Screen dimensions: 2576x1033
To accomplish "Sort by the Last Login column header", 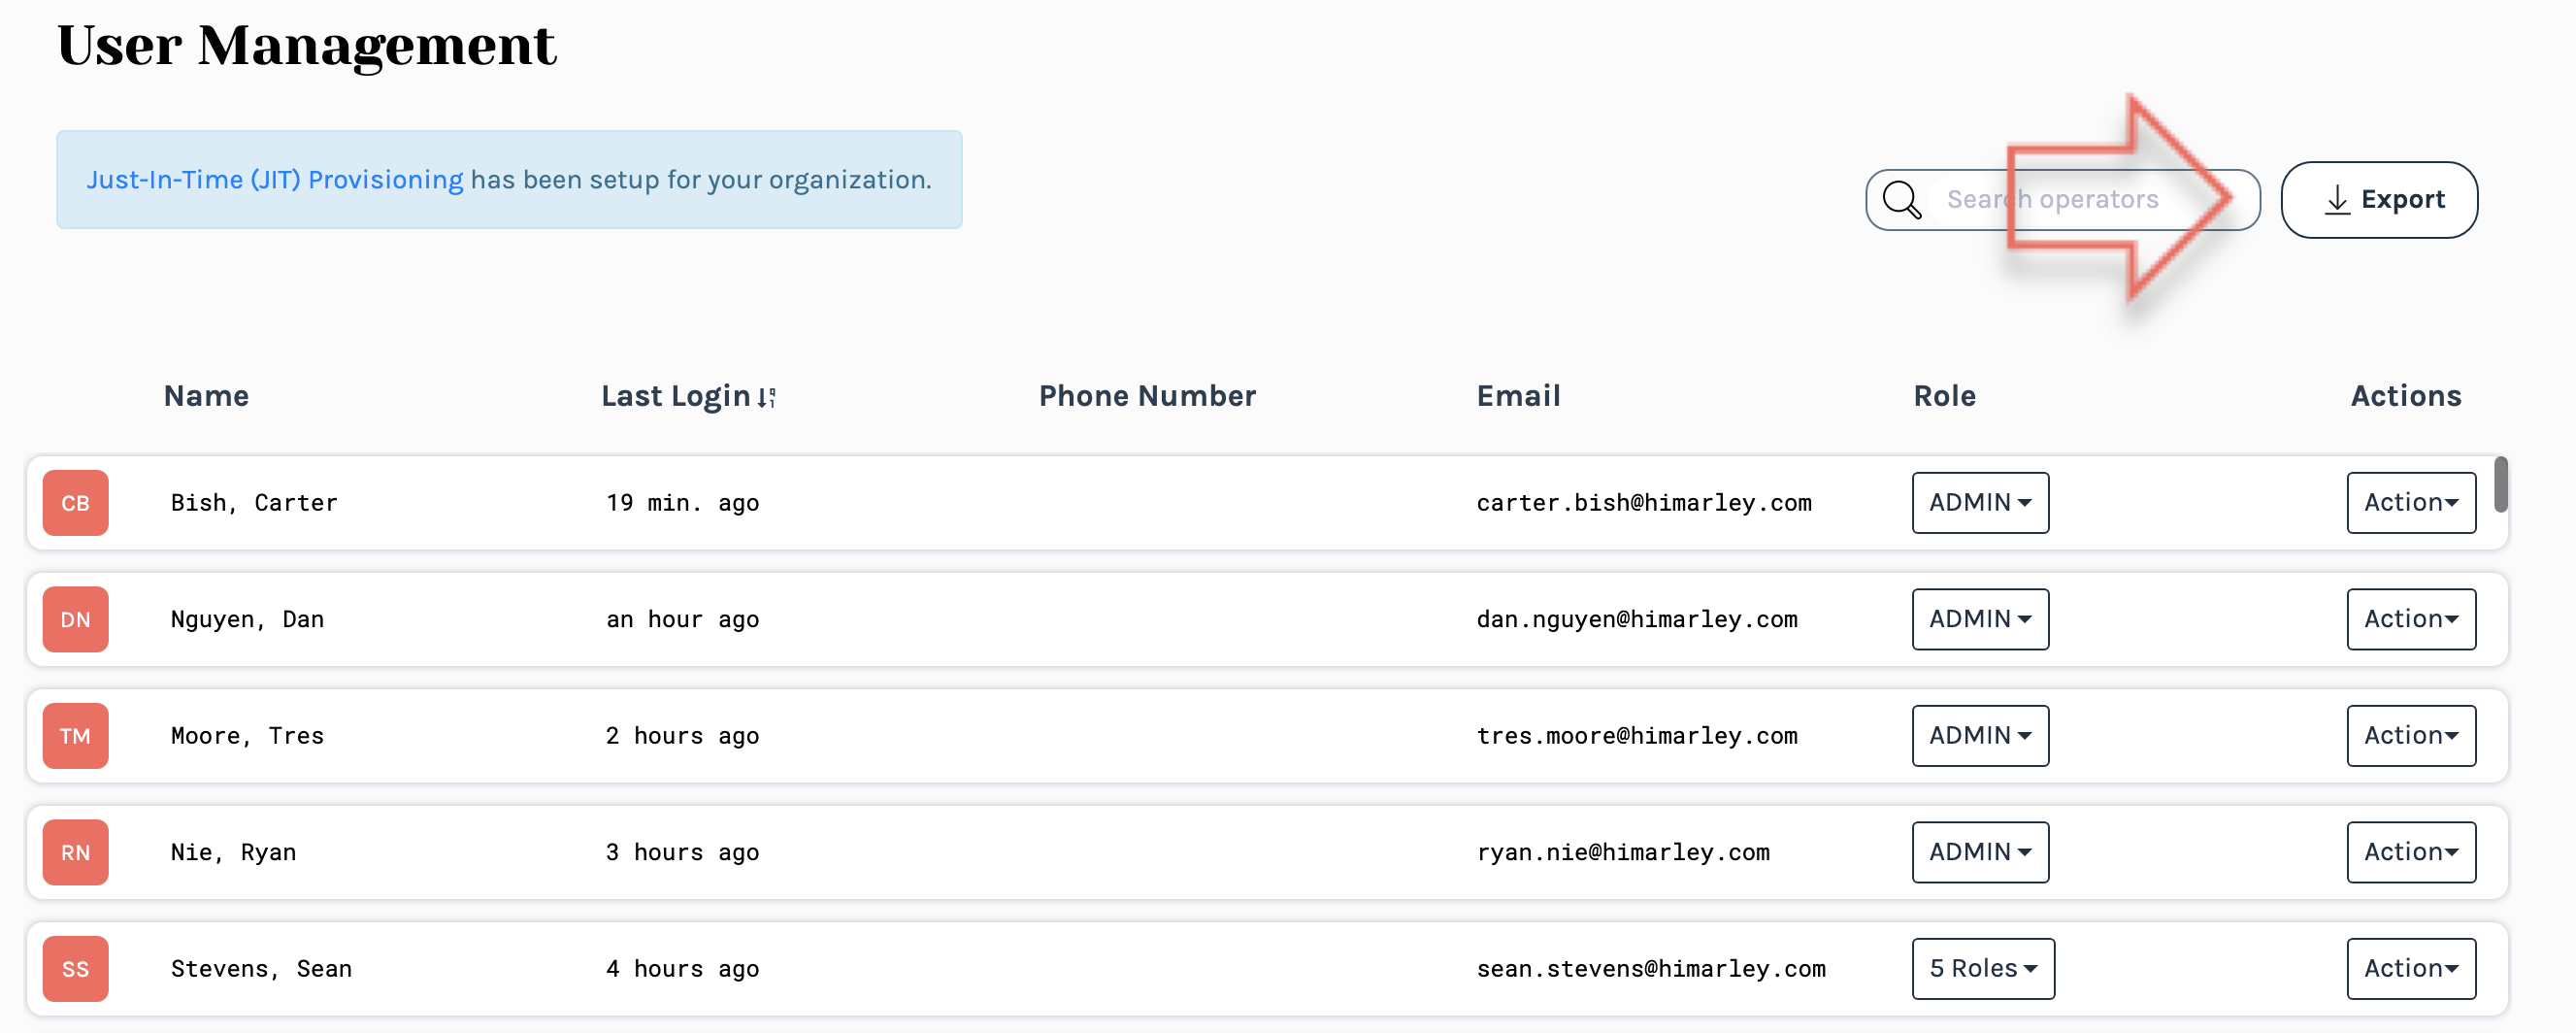I will [x=675, y=396].
